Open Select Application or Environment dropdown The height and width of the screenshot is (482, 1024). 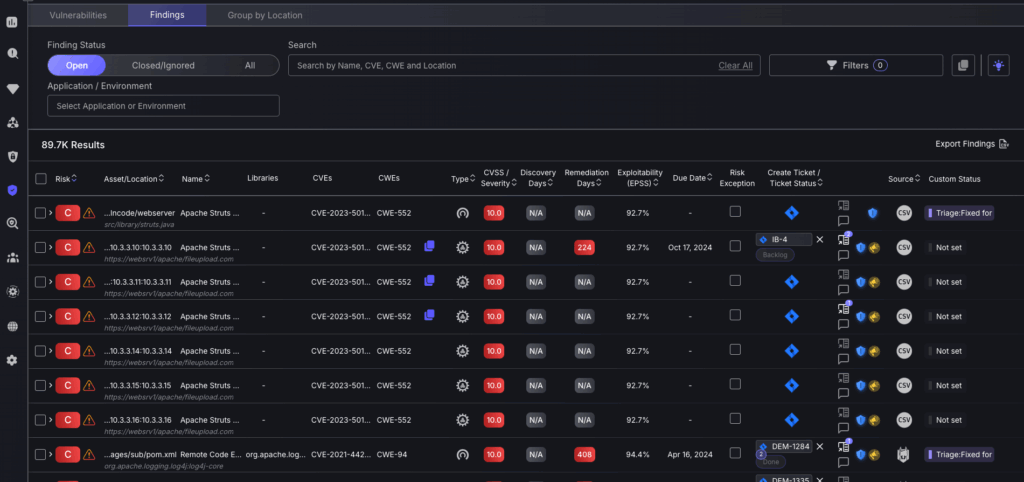click(163, 106)
